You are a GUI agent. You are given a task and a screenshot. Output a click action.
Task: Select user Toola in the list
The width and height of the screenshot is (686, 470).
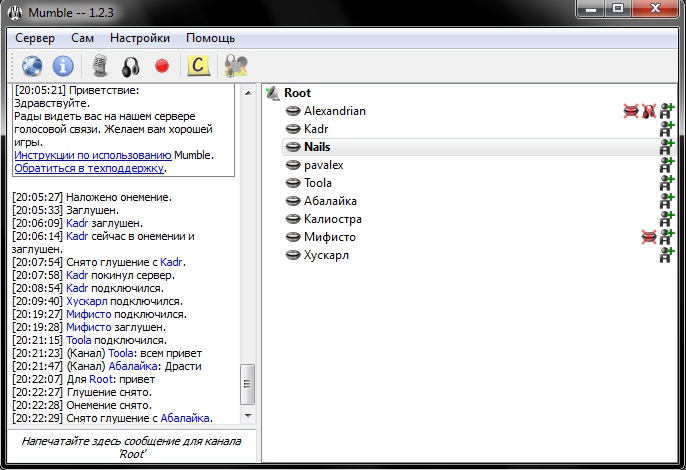click(318, 183)
